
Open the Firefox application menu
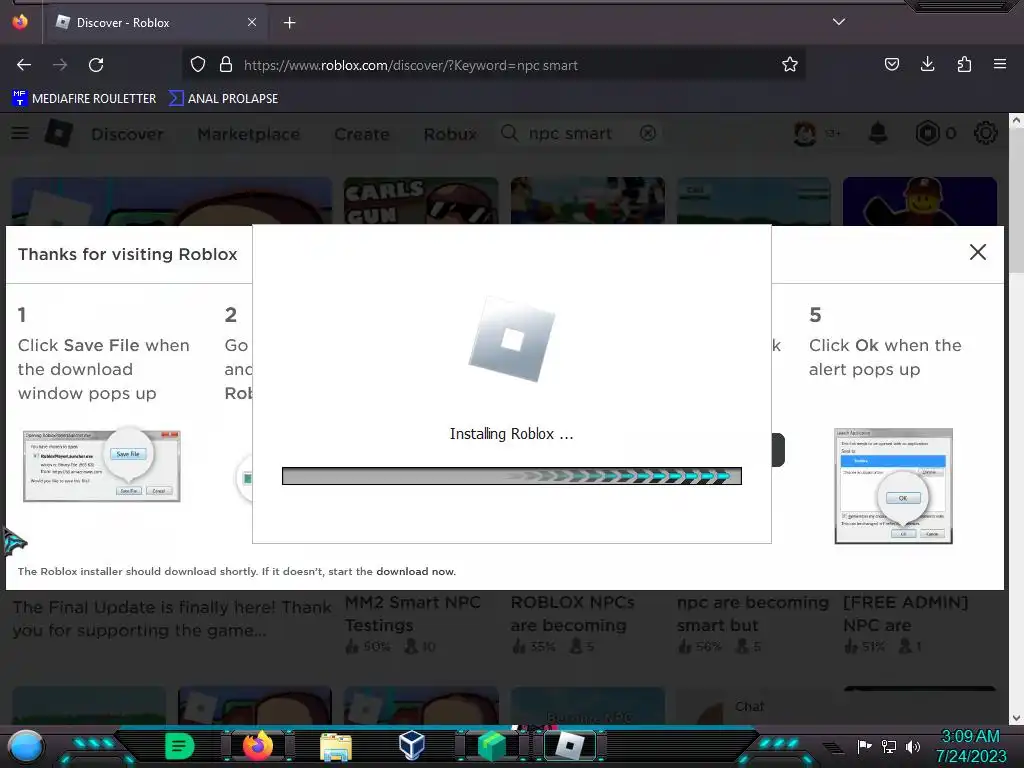pyautogui.click(x=1000, y=64)
